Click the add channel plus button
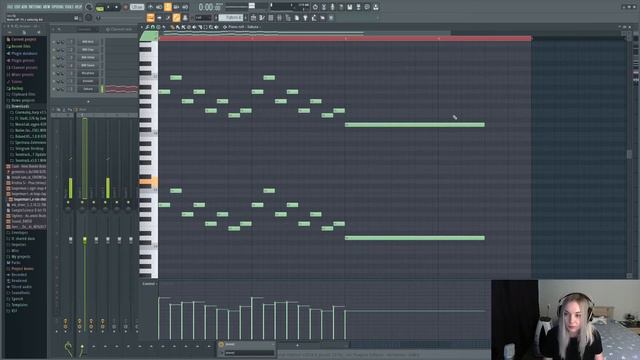The width and height of the screenshot is (640, 360). pyautogui.click(x=89, y=102)
